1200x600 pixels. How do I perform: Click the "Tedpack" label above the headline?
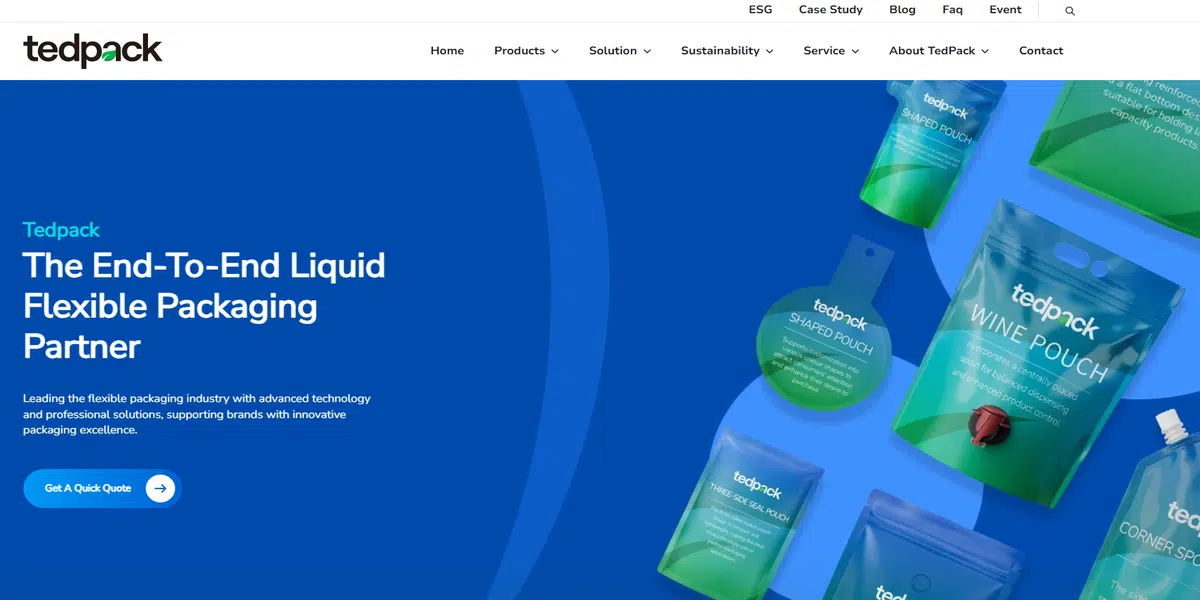click(x=61, y=230)
